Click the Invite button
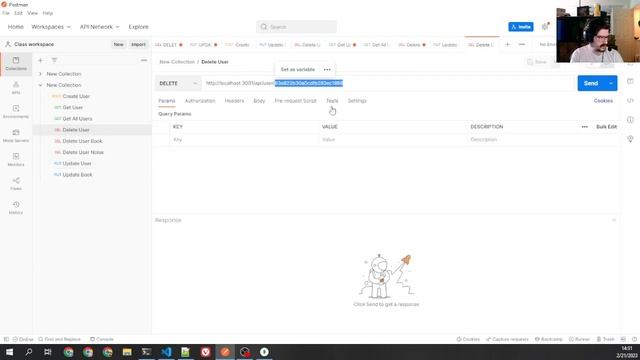 (521, 27)
